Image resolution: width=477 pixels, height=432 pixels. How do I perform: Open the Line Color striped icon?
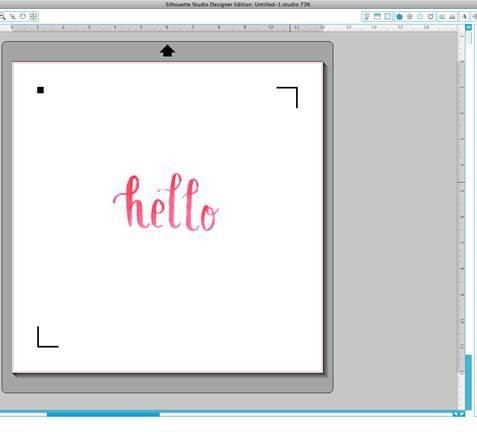point(442,16)
